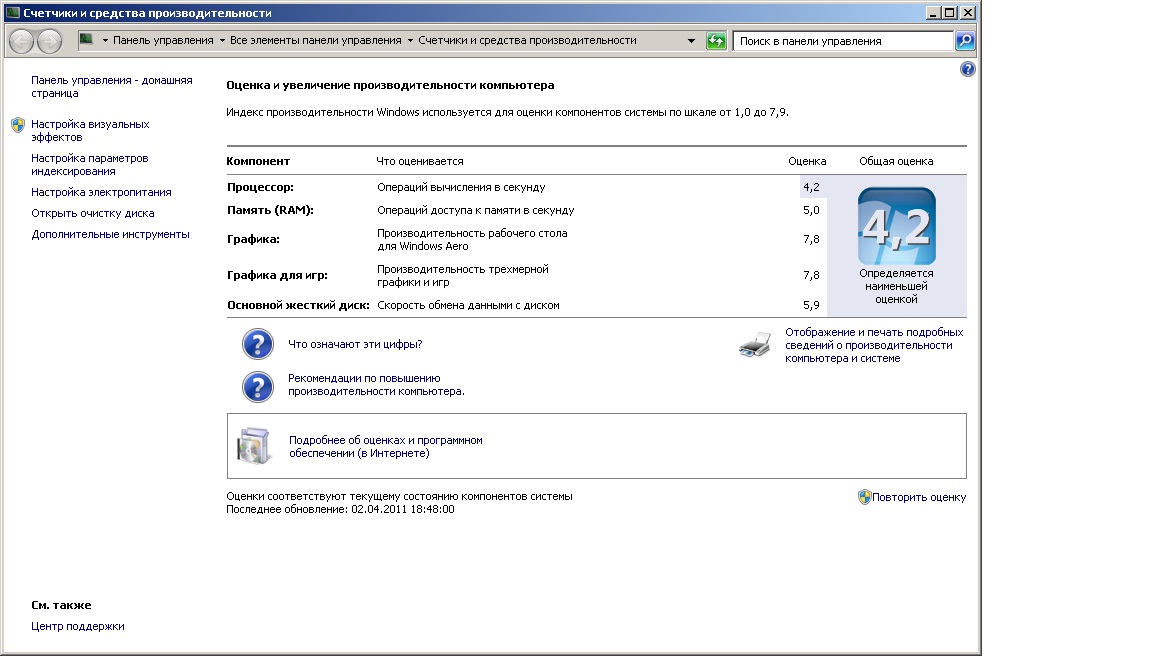Open 'Настройка визуальных эффектов'
Image resolution: width=1152 pixels, height=656 pixels.
(x=90, y=131)
